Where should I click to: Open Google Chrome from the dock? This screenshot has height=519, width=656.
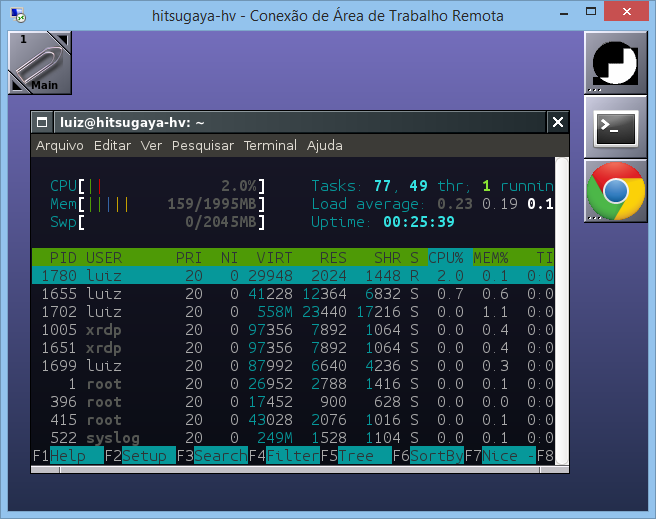616,191
